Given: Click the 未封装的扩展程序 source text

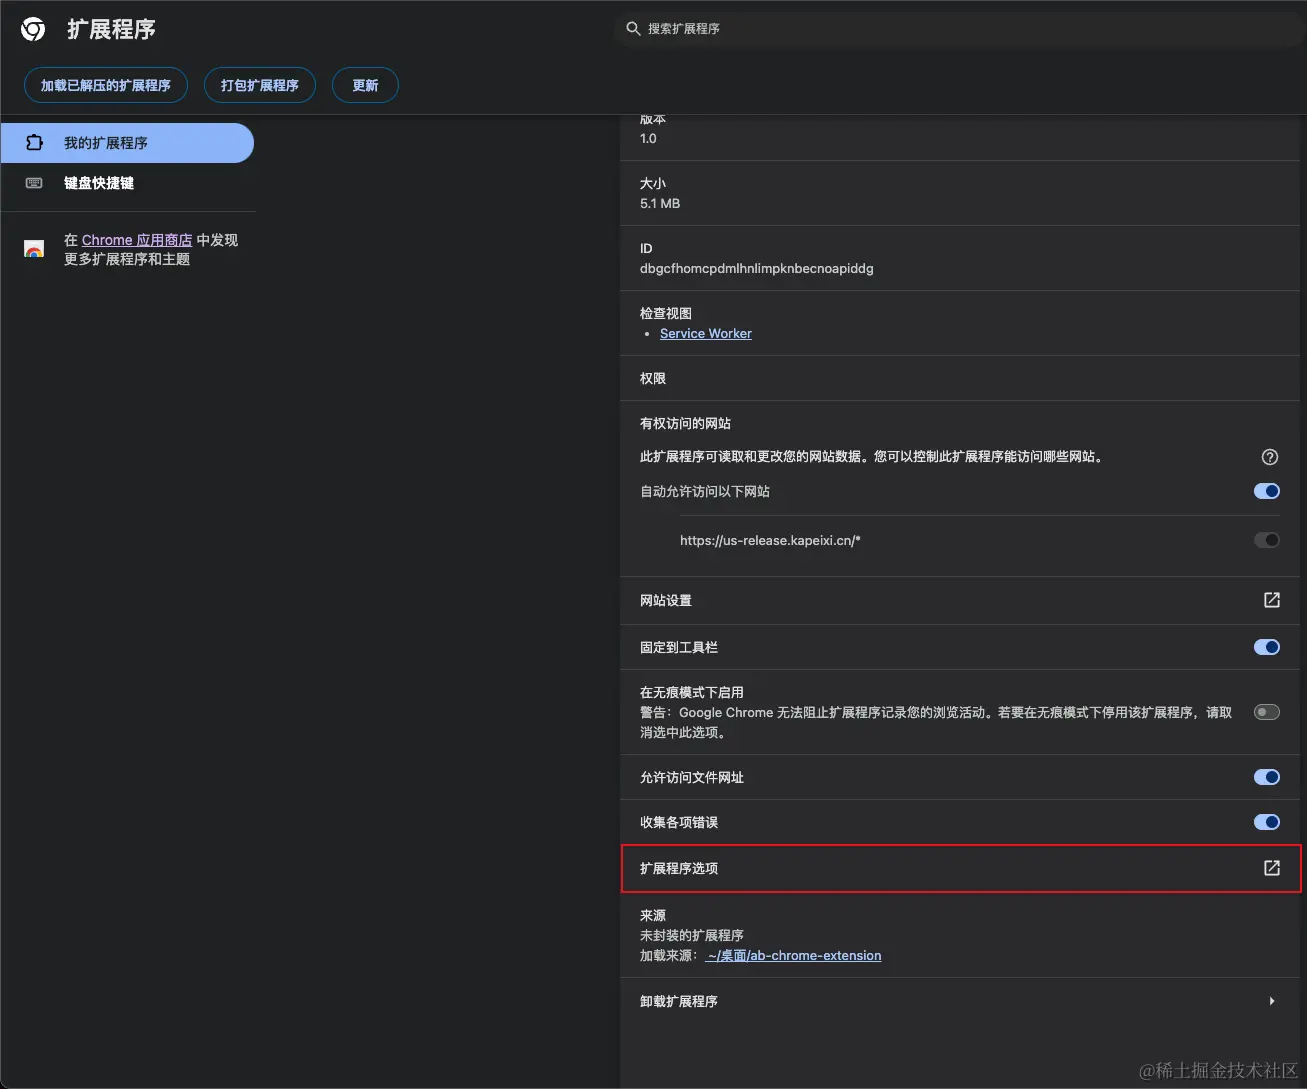Looking at the screenshot, I should tap(692, 935).
